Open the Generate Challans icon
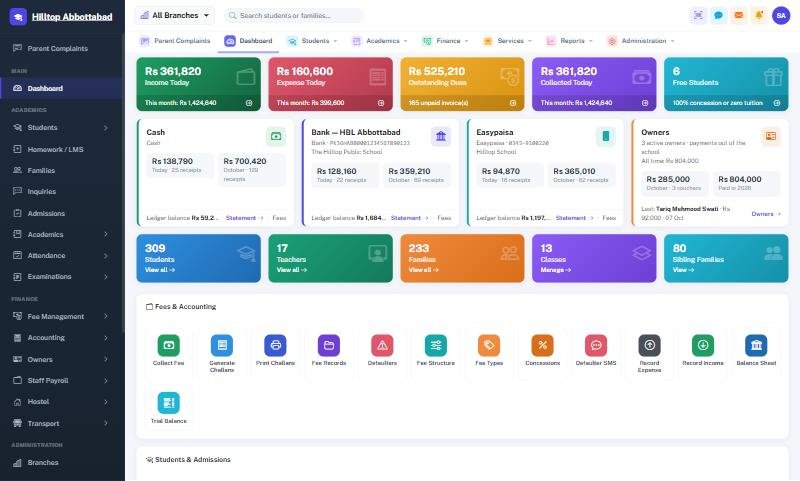This screenshot has height=481, width=800. point(222,345)
